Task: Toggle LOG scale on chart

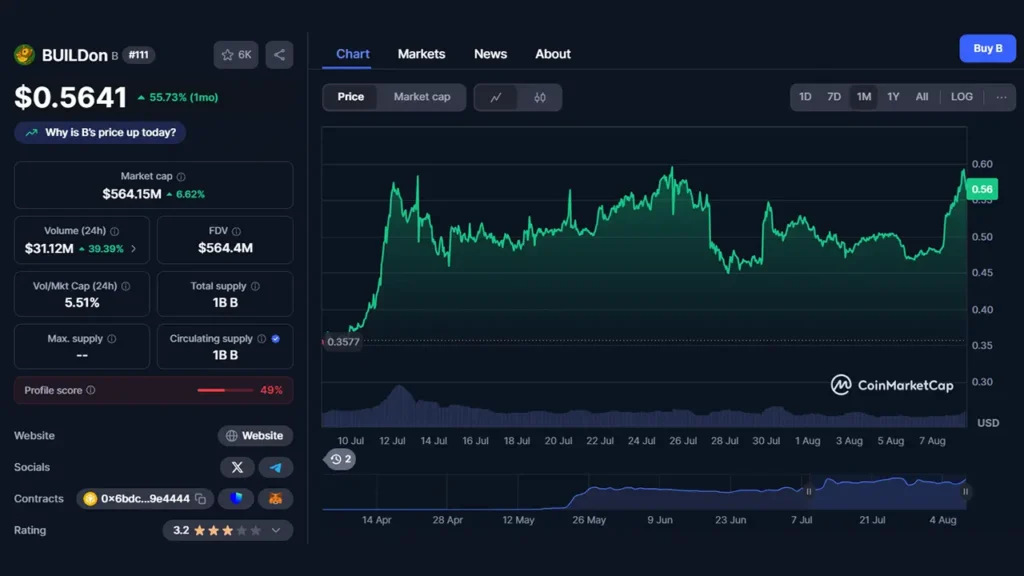Action: (961, 97)
